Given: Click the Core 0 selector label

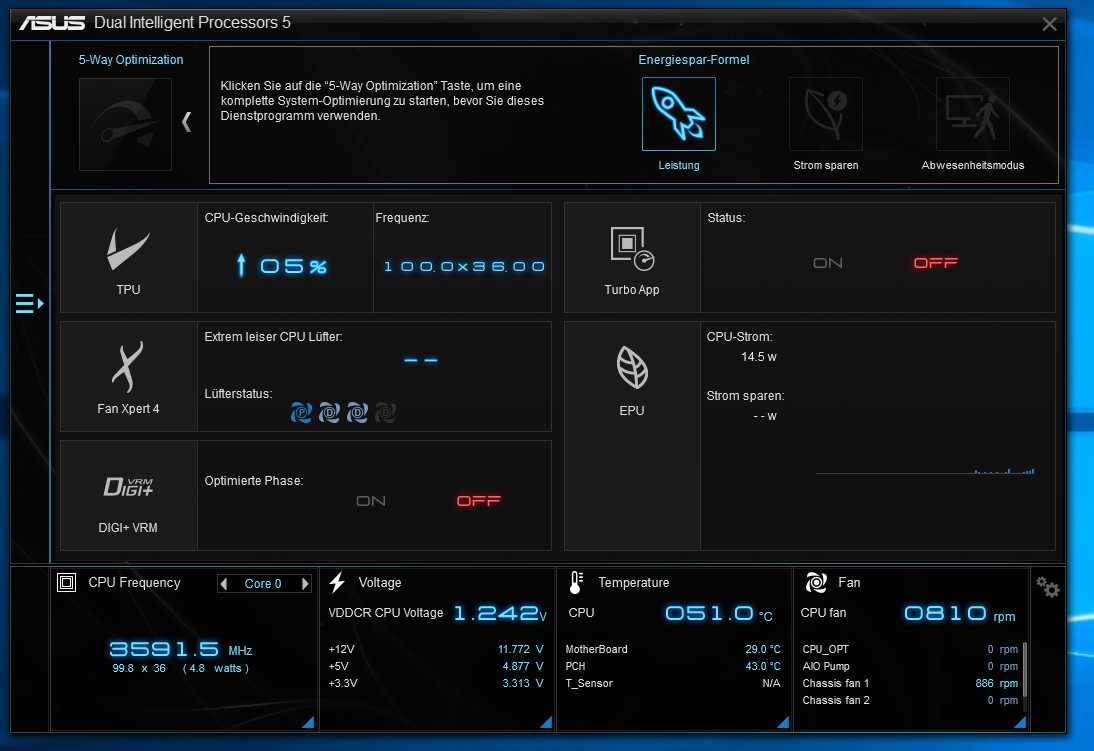Looking at the screenshot, I should (x=263, y=583).
